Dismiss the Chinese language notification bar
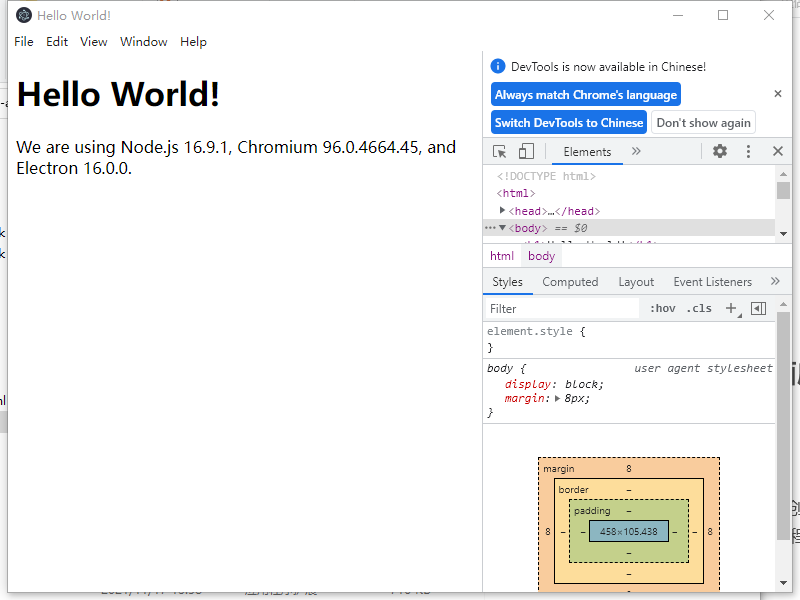This screenshot has height=600, width=800. coord(778,93)
